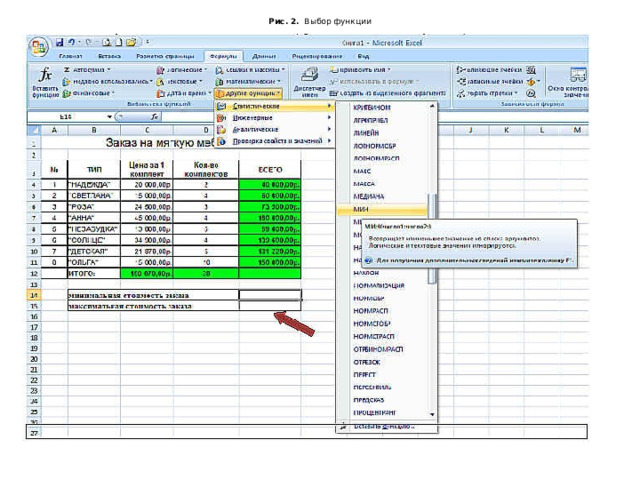The width and height of the screenshot is (640, 480).
Task: Trace dependents with Зависимые ячейки
Action: [489, 82]
